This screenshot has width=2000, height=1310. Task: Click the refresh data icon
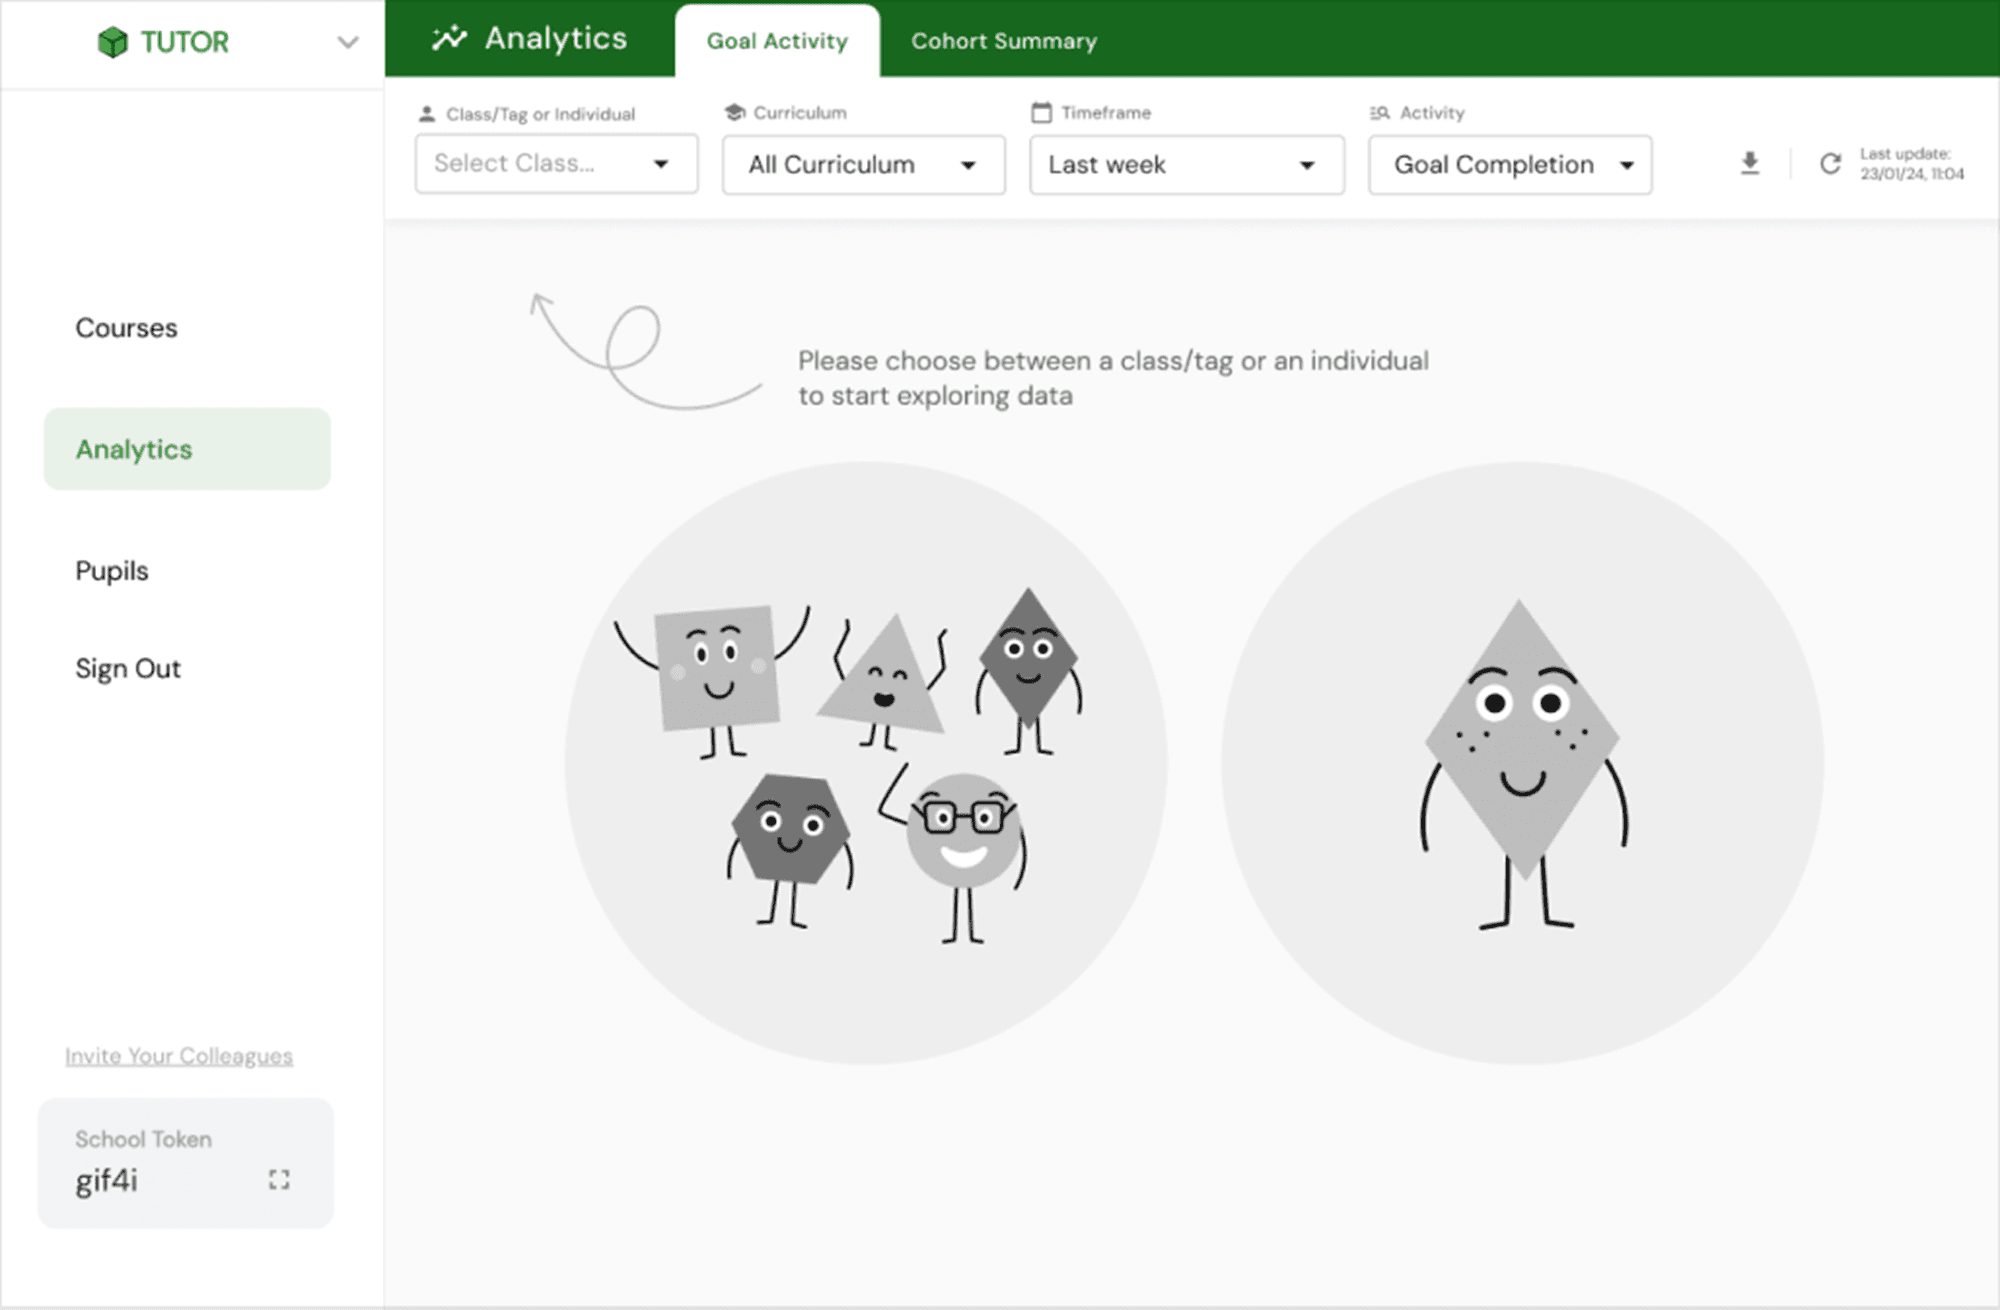[x=1830, y=164]
